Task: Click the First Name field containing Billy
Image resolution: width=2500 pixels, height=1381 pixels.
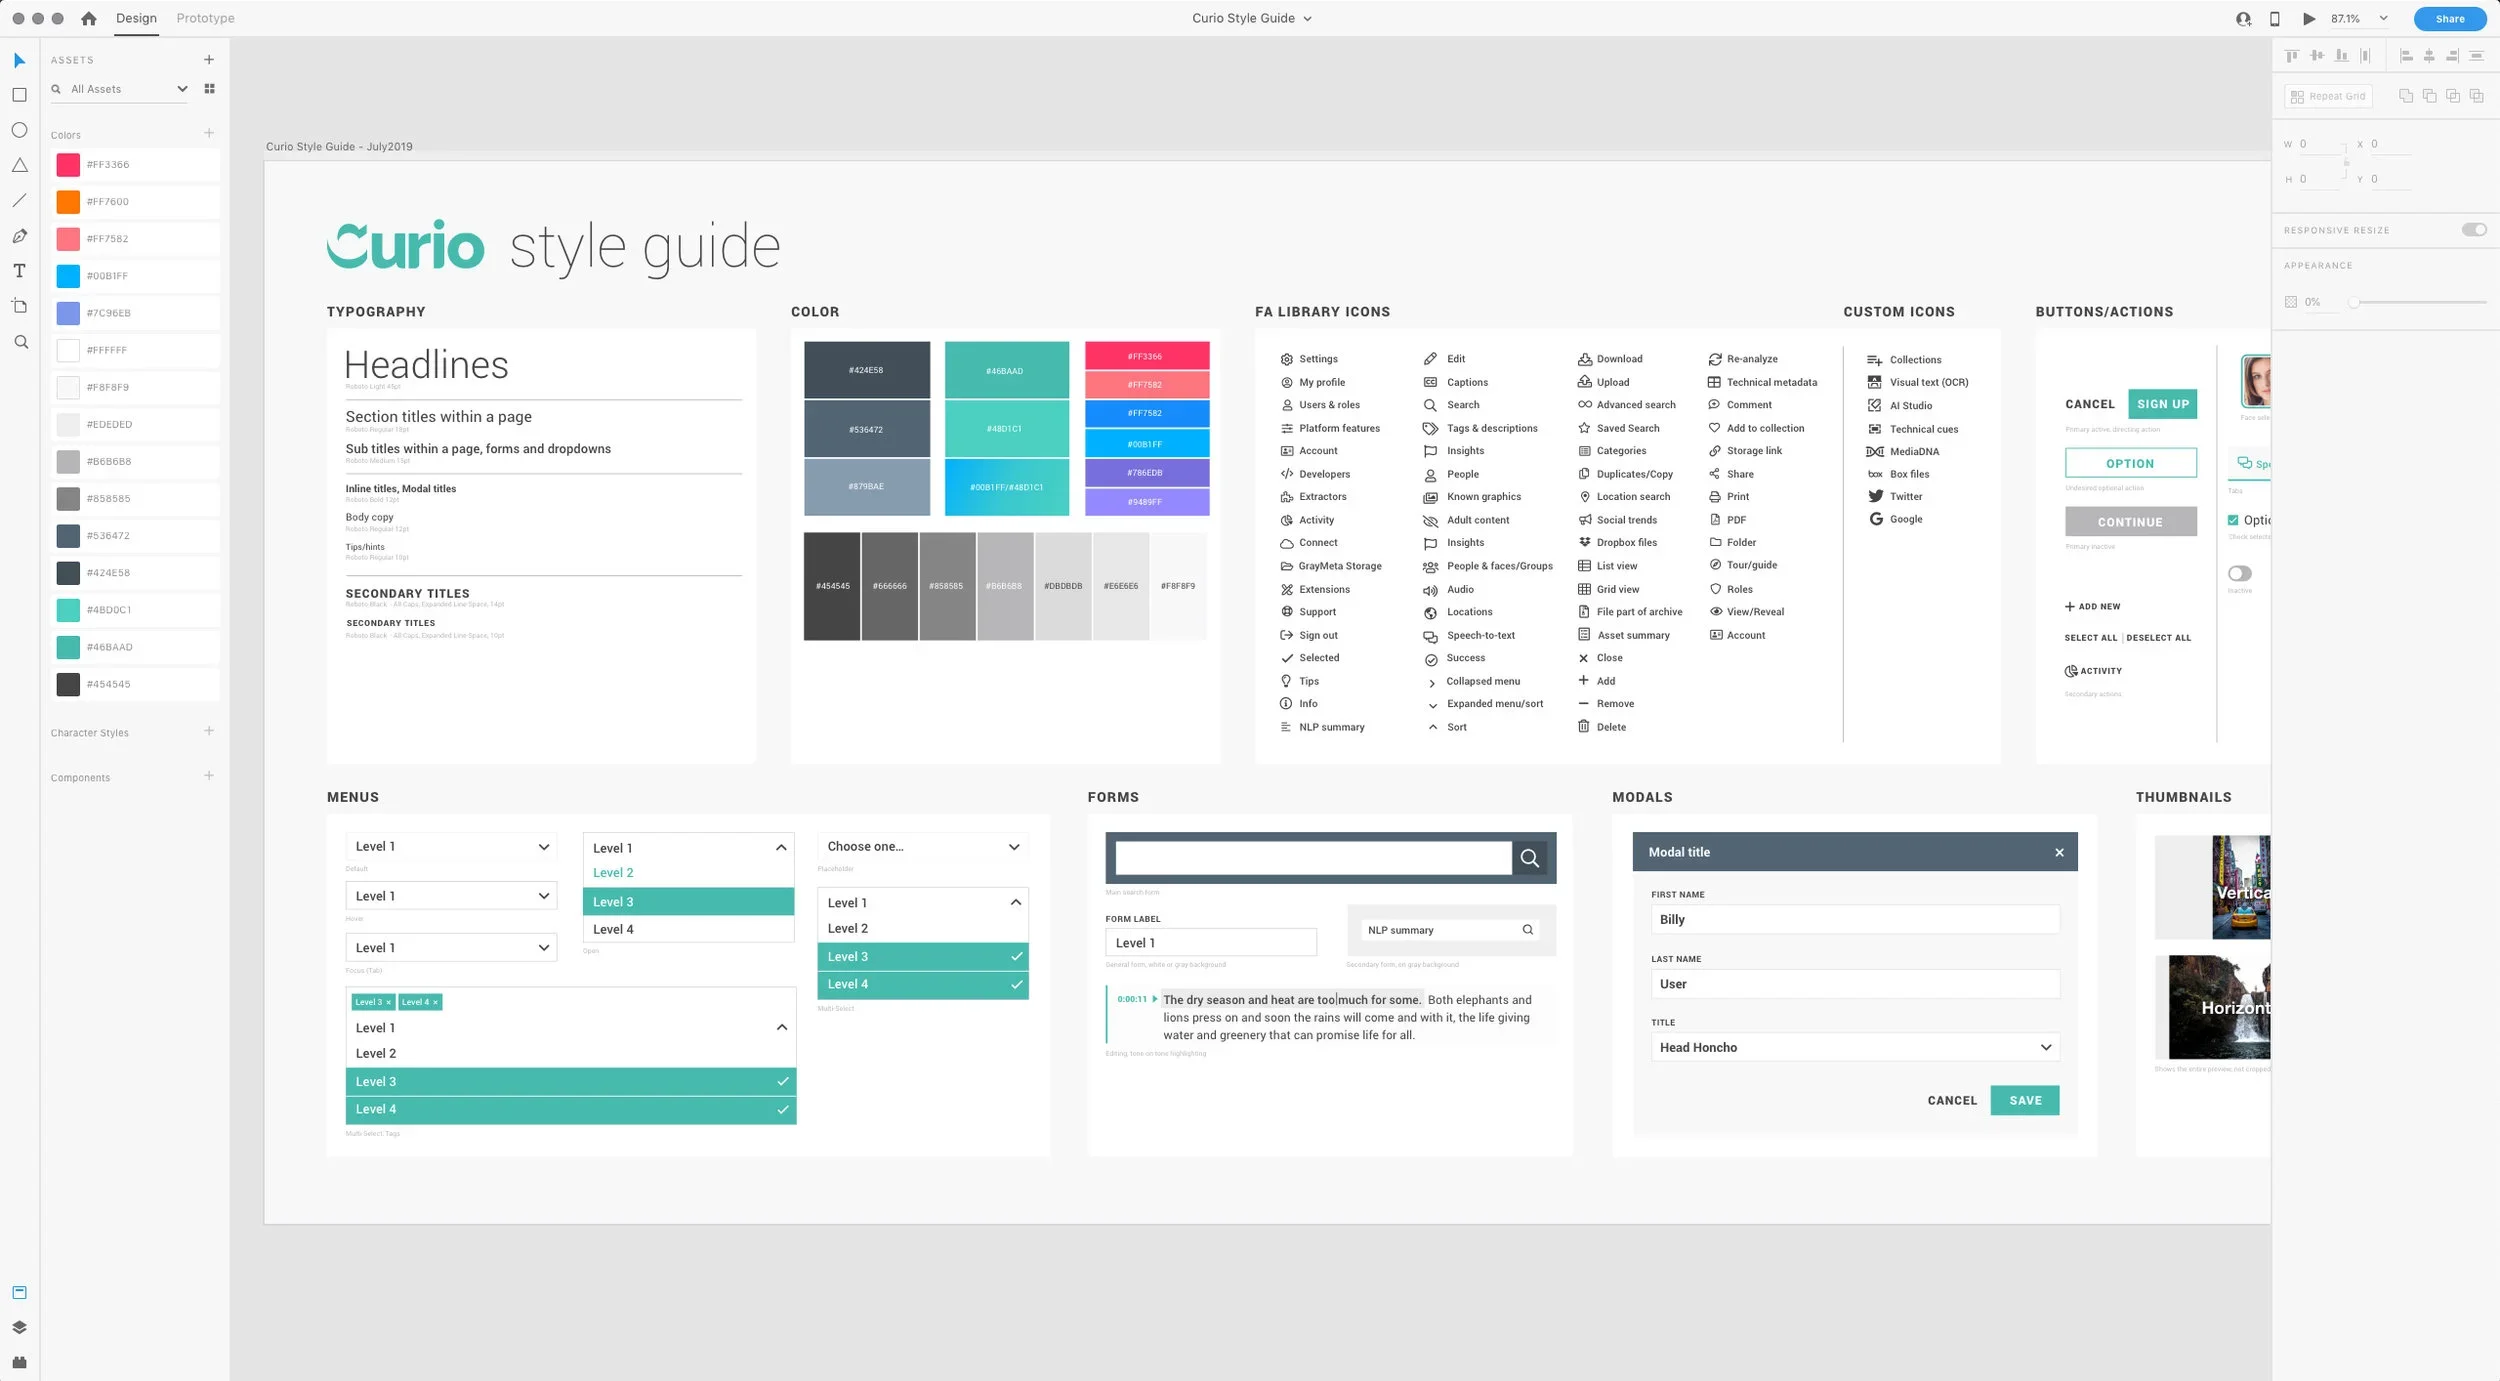Action: [x=1855, y=919]
